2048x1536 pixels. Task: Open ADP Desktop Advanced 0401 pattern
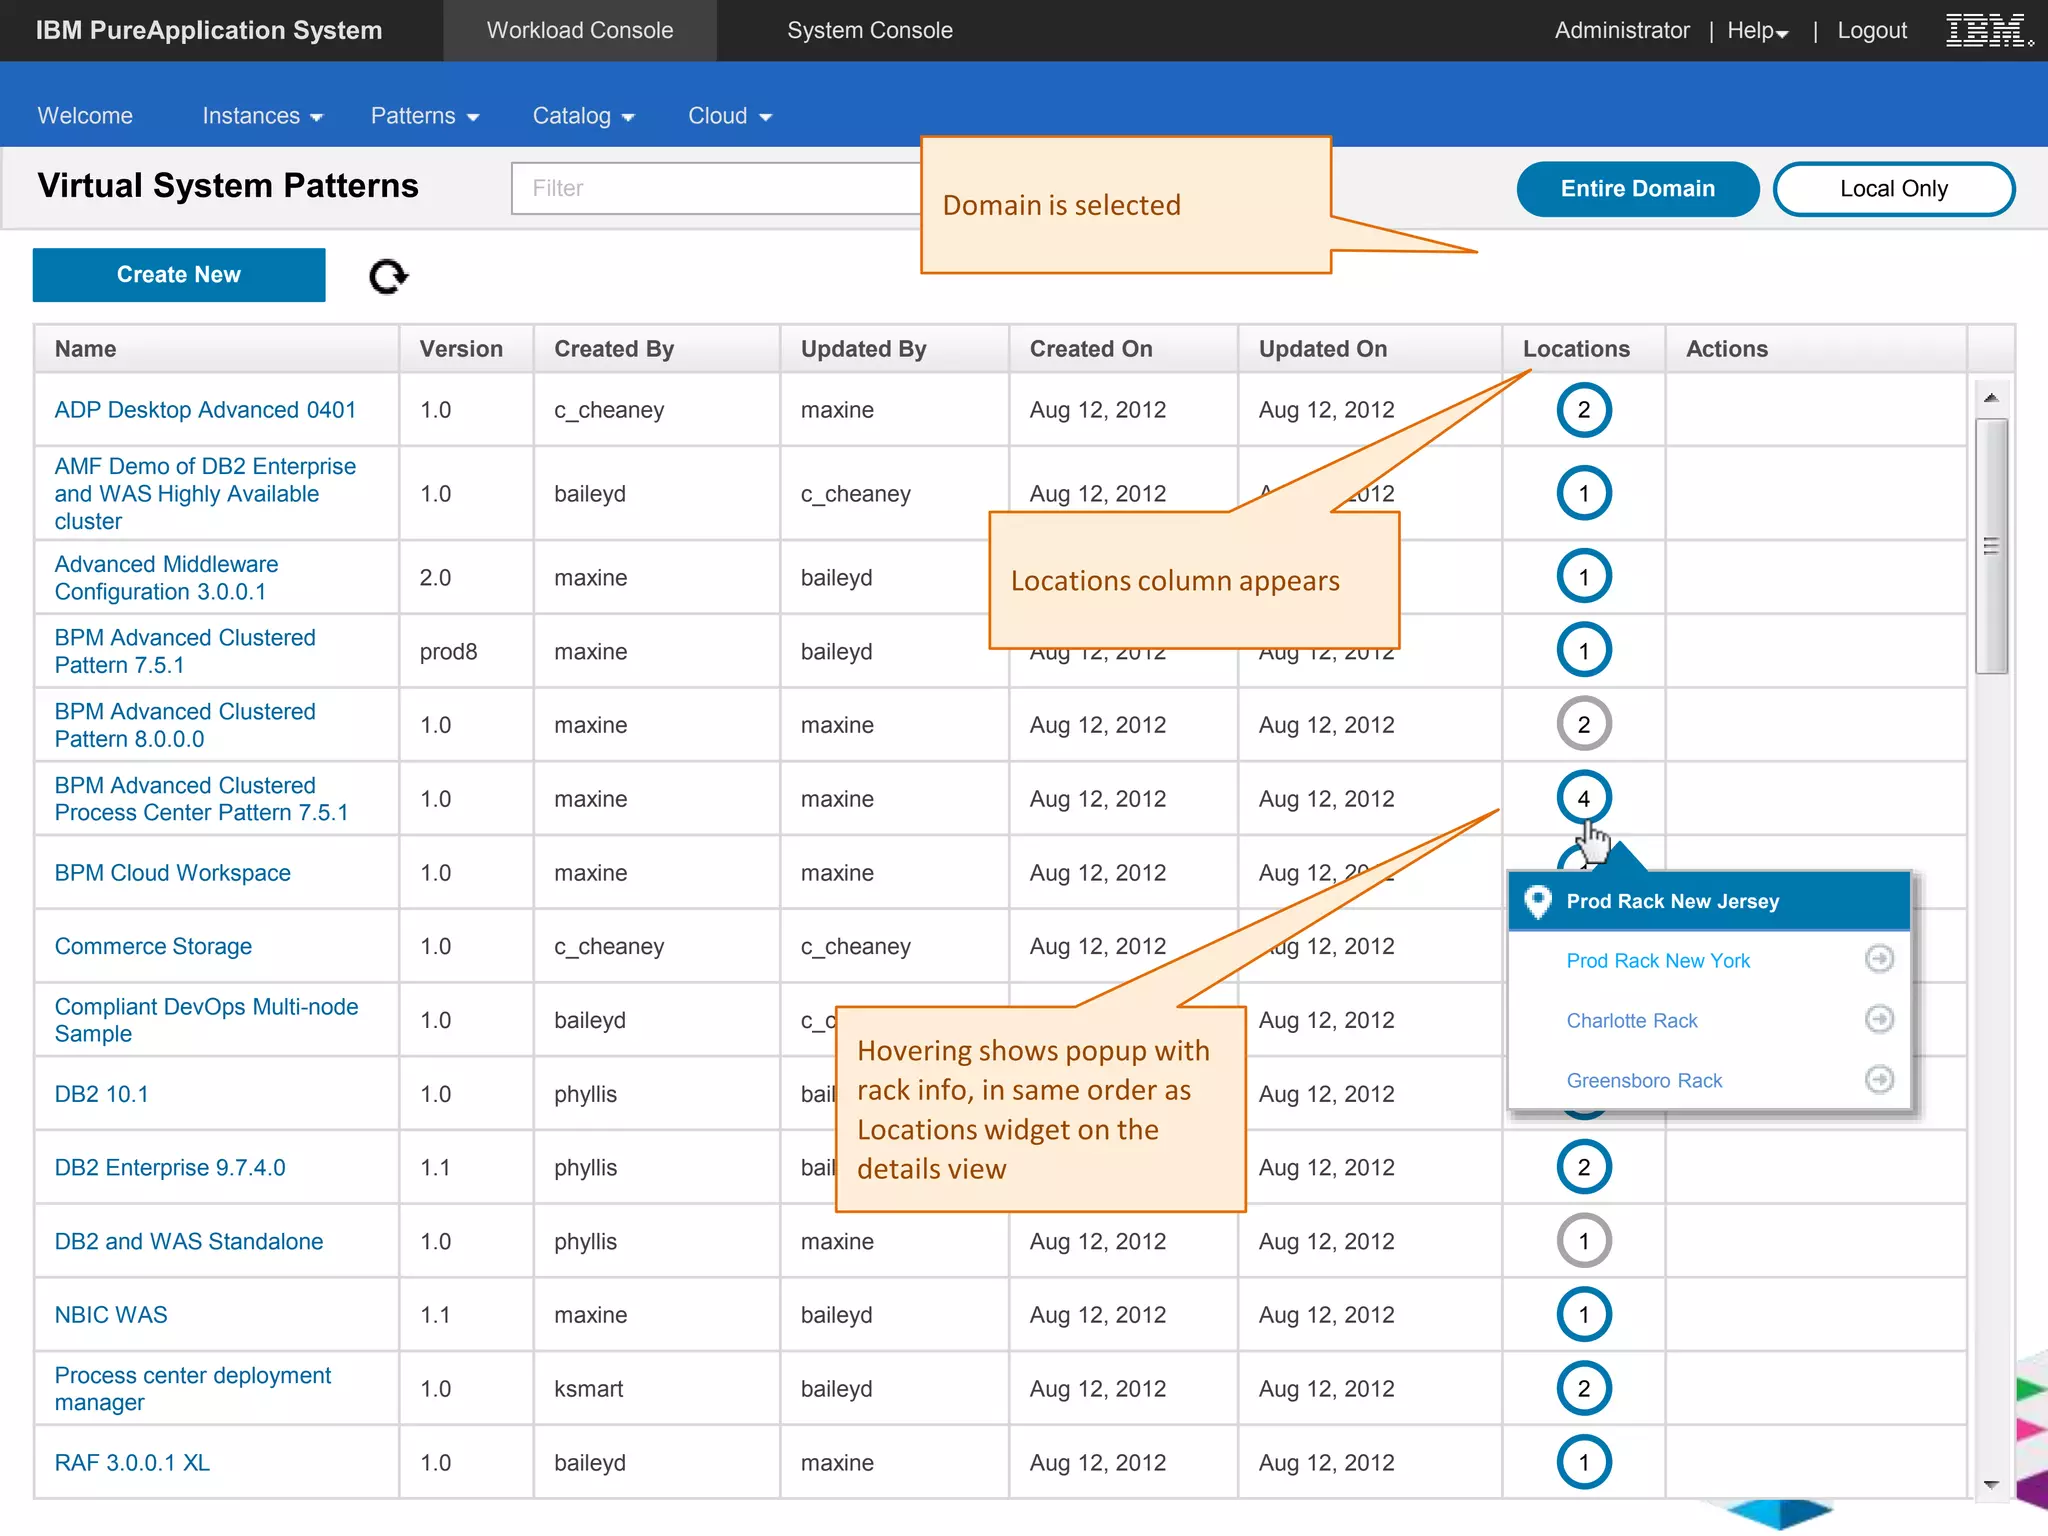click(x=205, y=410)
